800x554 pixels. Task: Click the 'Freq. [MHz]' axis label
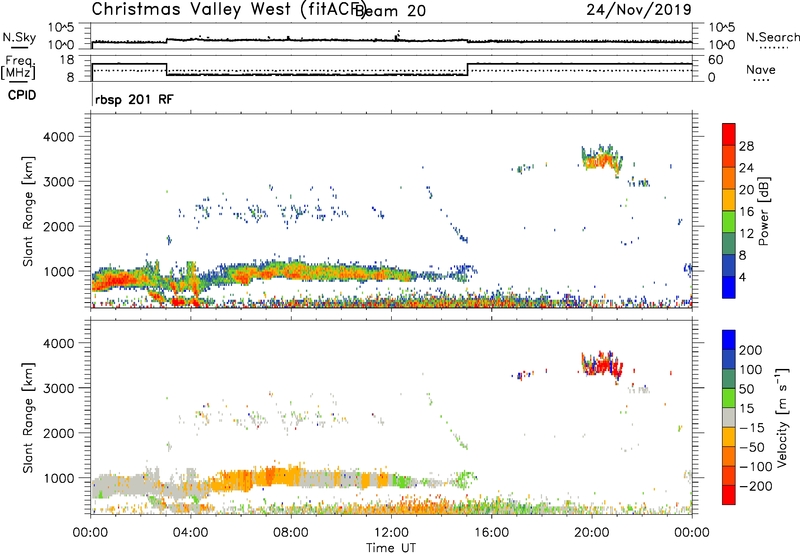tap(19, 67)
